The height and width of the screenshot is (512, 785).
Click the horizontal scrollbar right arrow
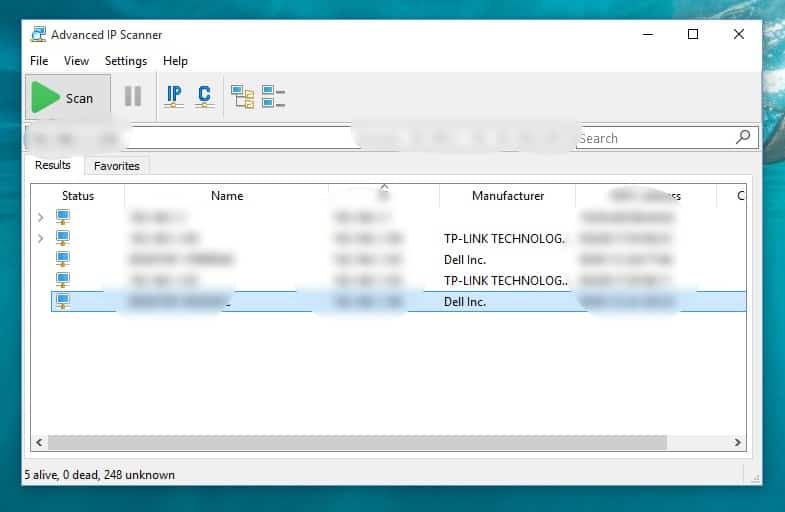[738, 442]
